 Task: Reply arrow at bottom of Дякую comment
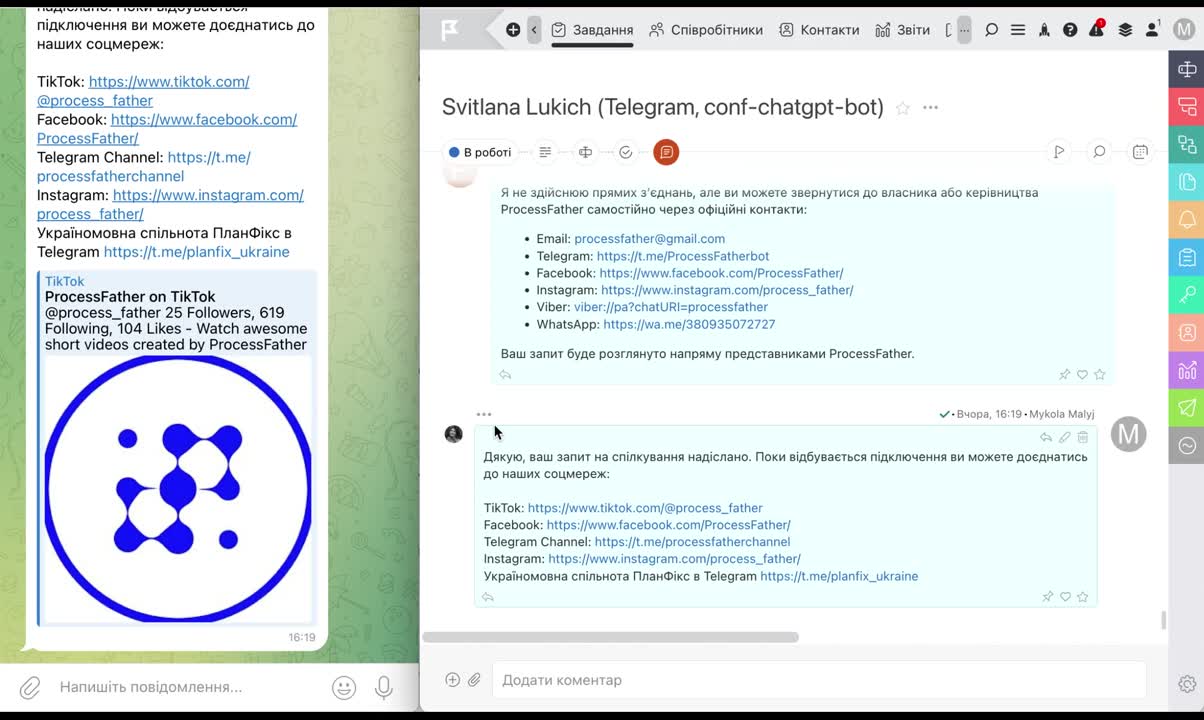tap(488, 597)
